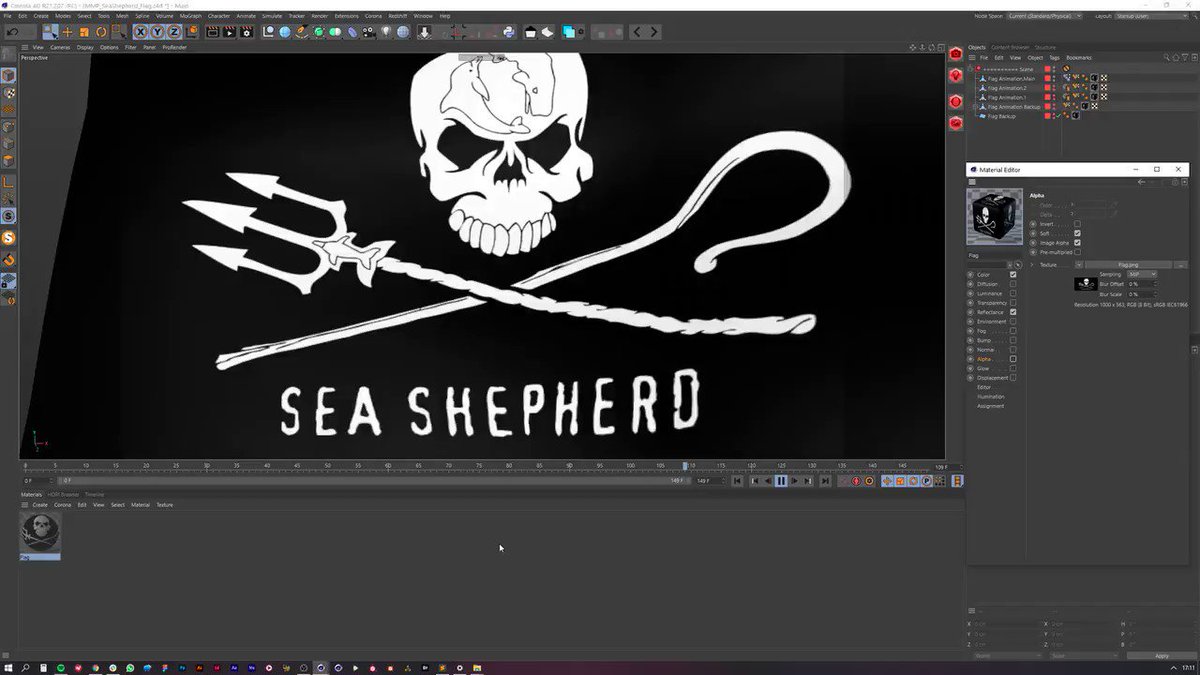Select Flag Animation.2 object
This screenshot has height=675, width=1200.
click(x=1008, y=88)
